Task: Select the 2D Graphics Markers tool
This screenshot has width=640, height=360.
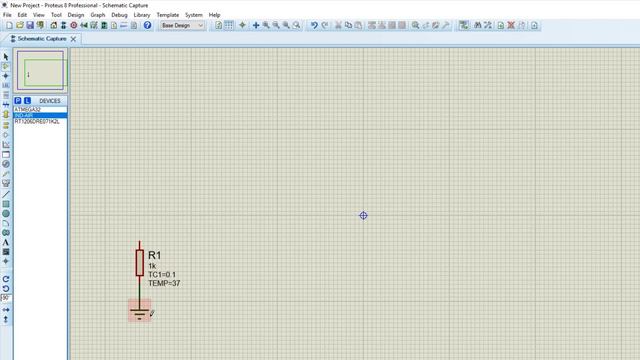Action: click(6, 261)
